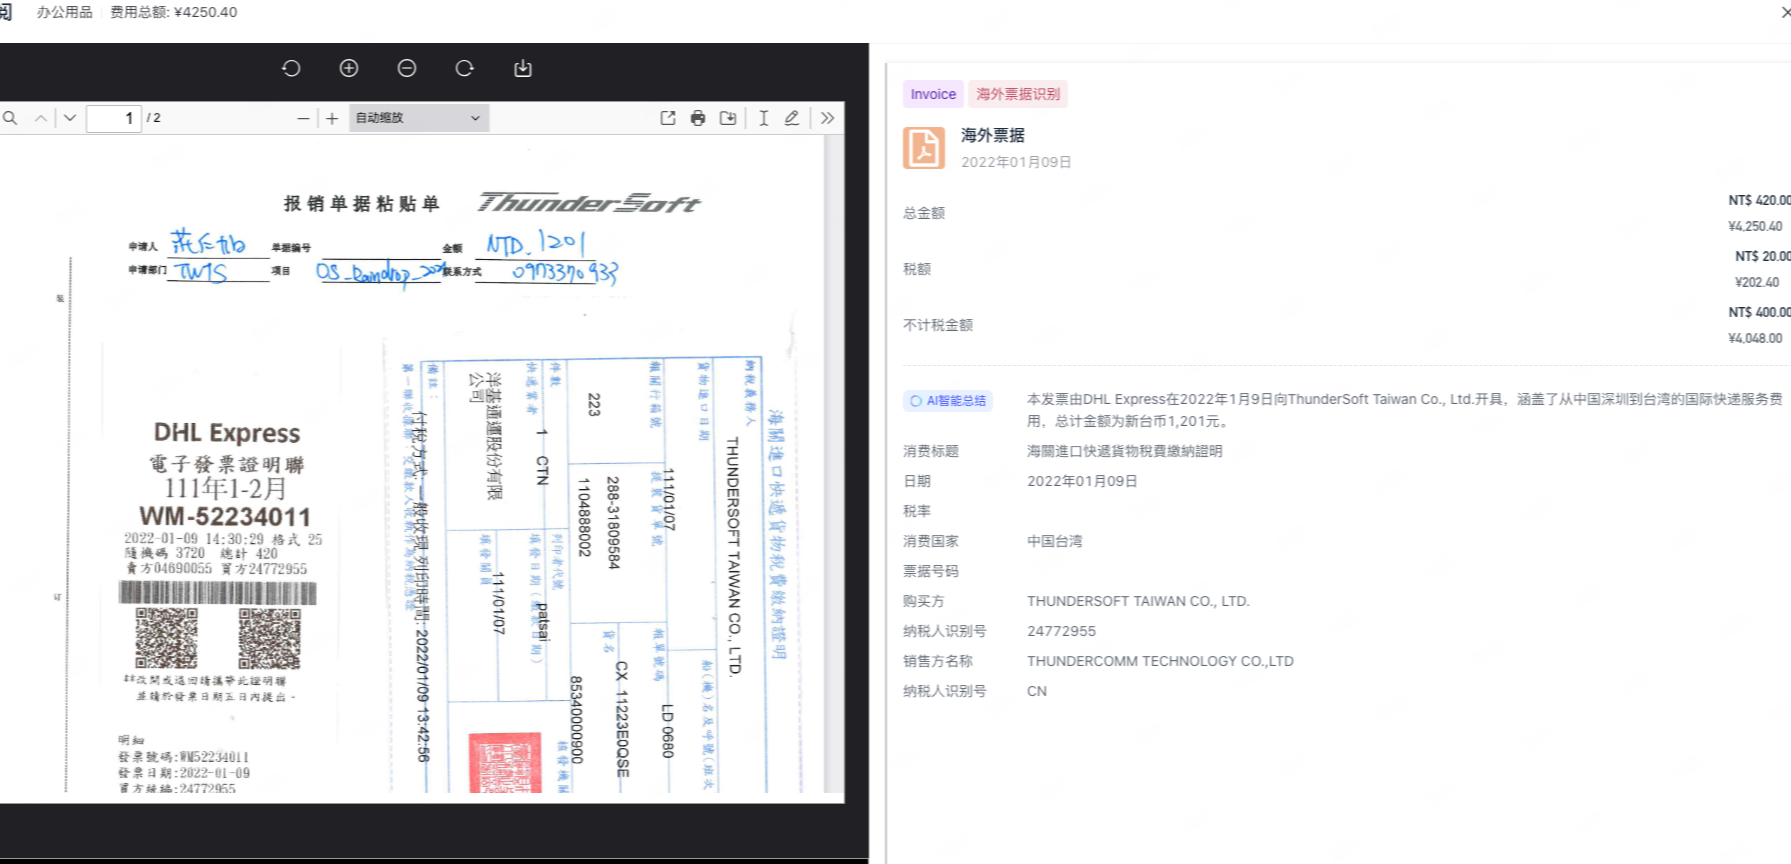The image size is (1791, 864).
Task: Download the invoice from the dark toolbar
Action: 523,68
